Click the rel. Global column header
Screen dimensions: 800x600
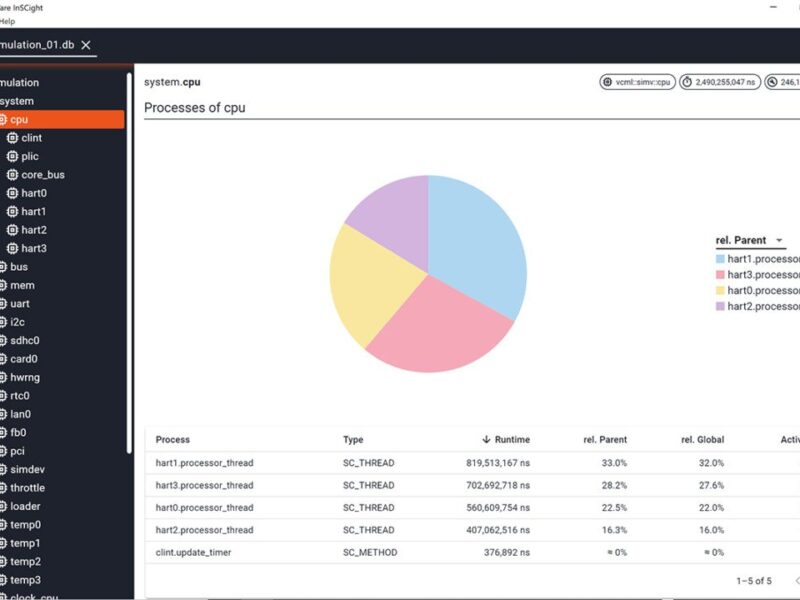click(x=703, y=440)
